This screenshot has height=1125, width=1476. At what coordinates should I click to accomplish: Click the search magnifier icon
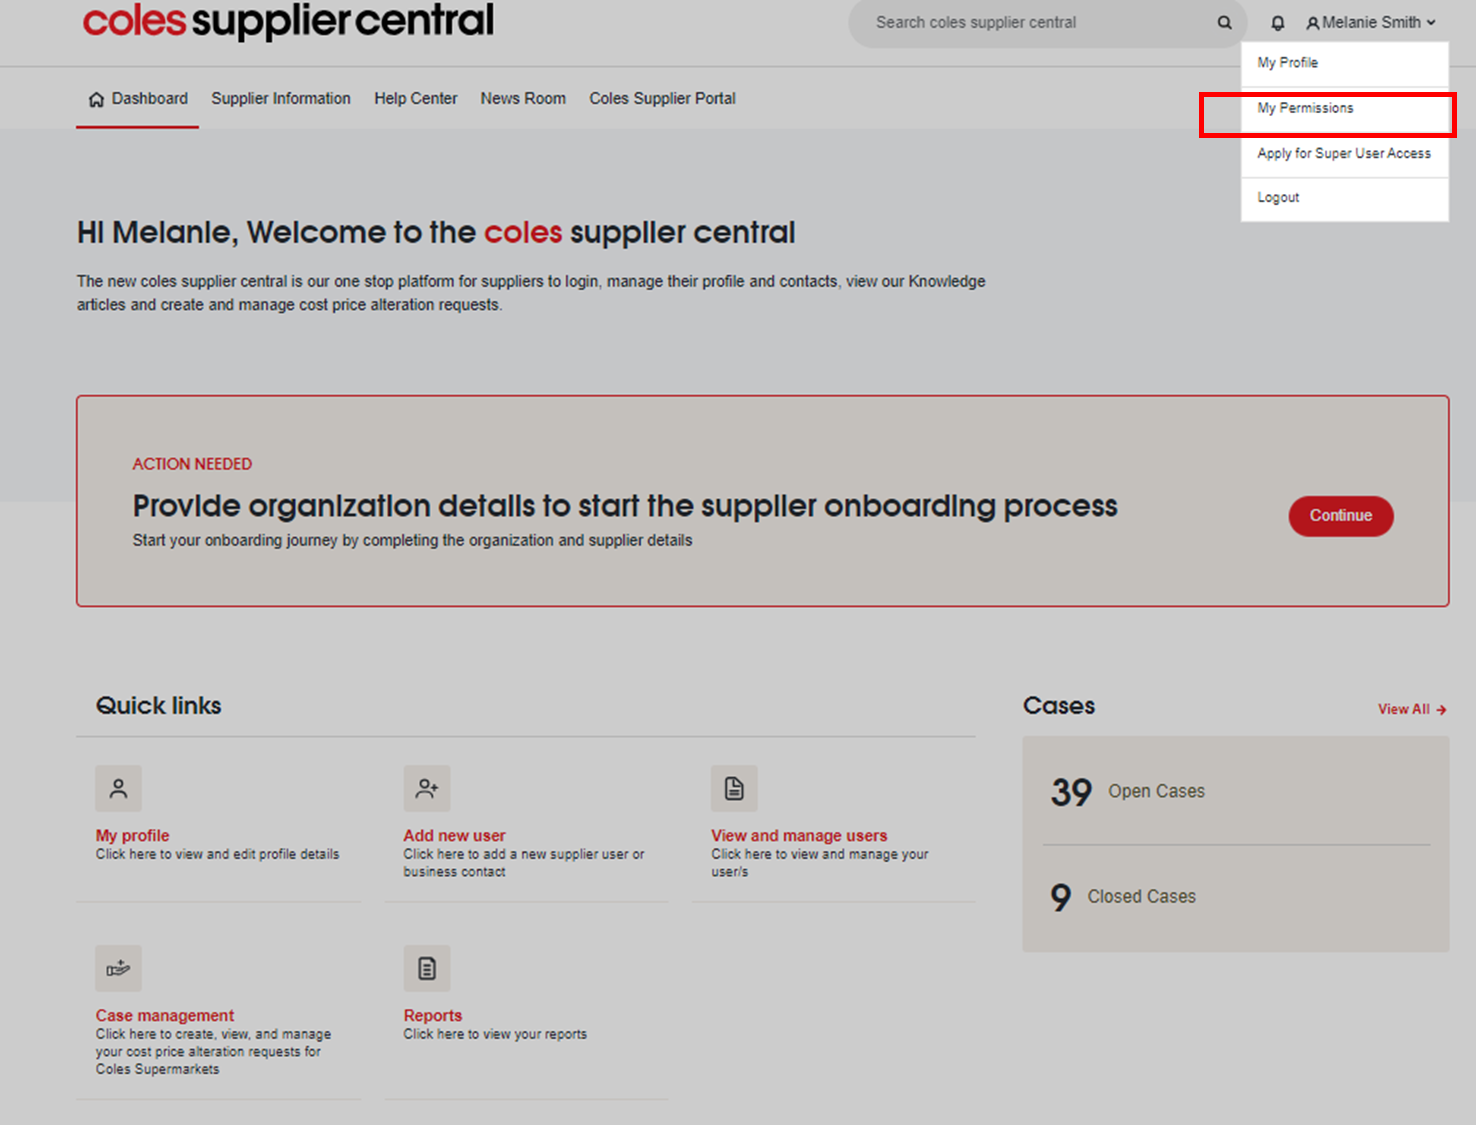click(x=1224, y=22)
